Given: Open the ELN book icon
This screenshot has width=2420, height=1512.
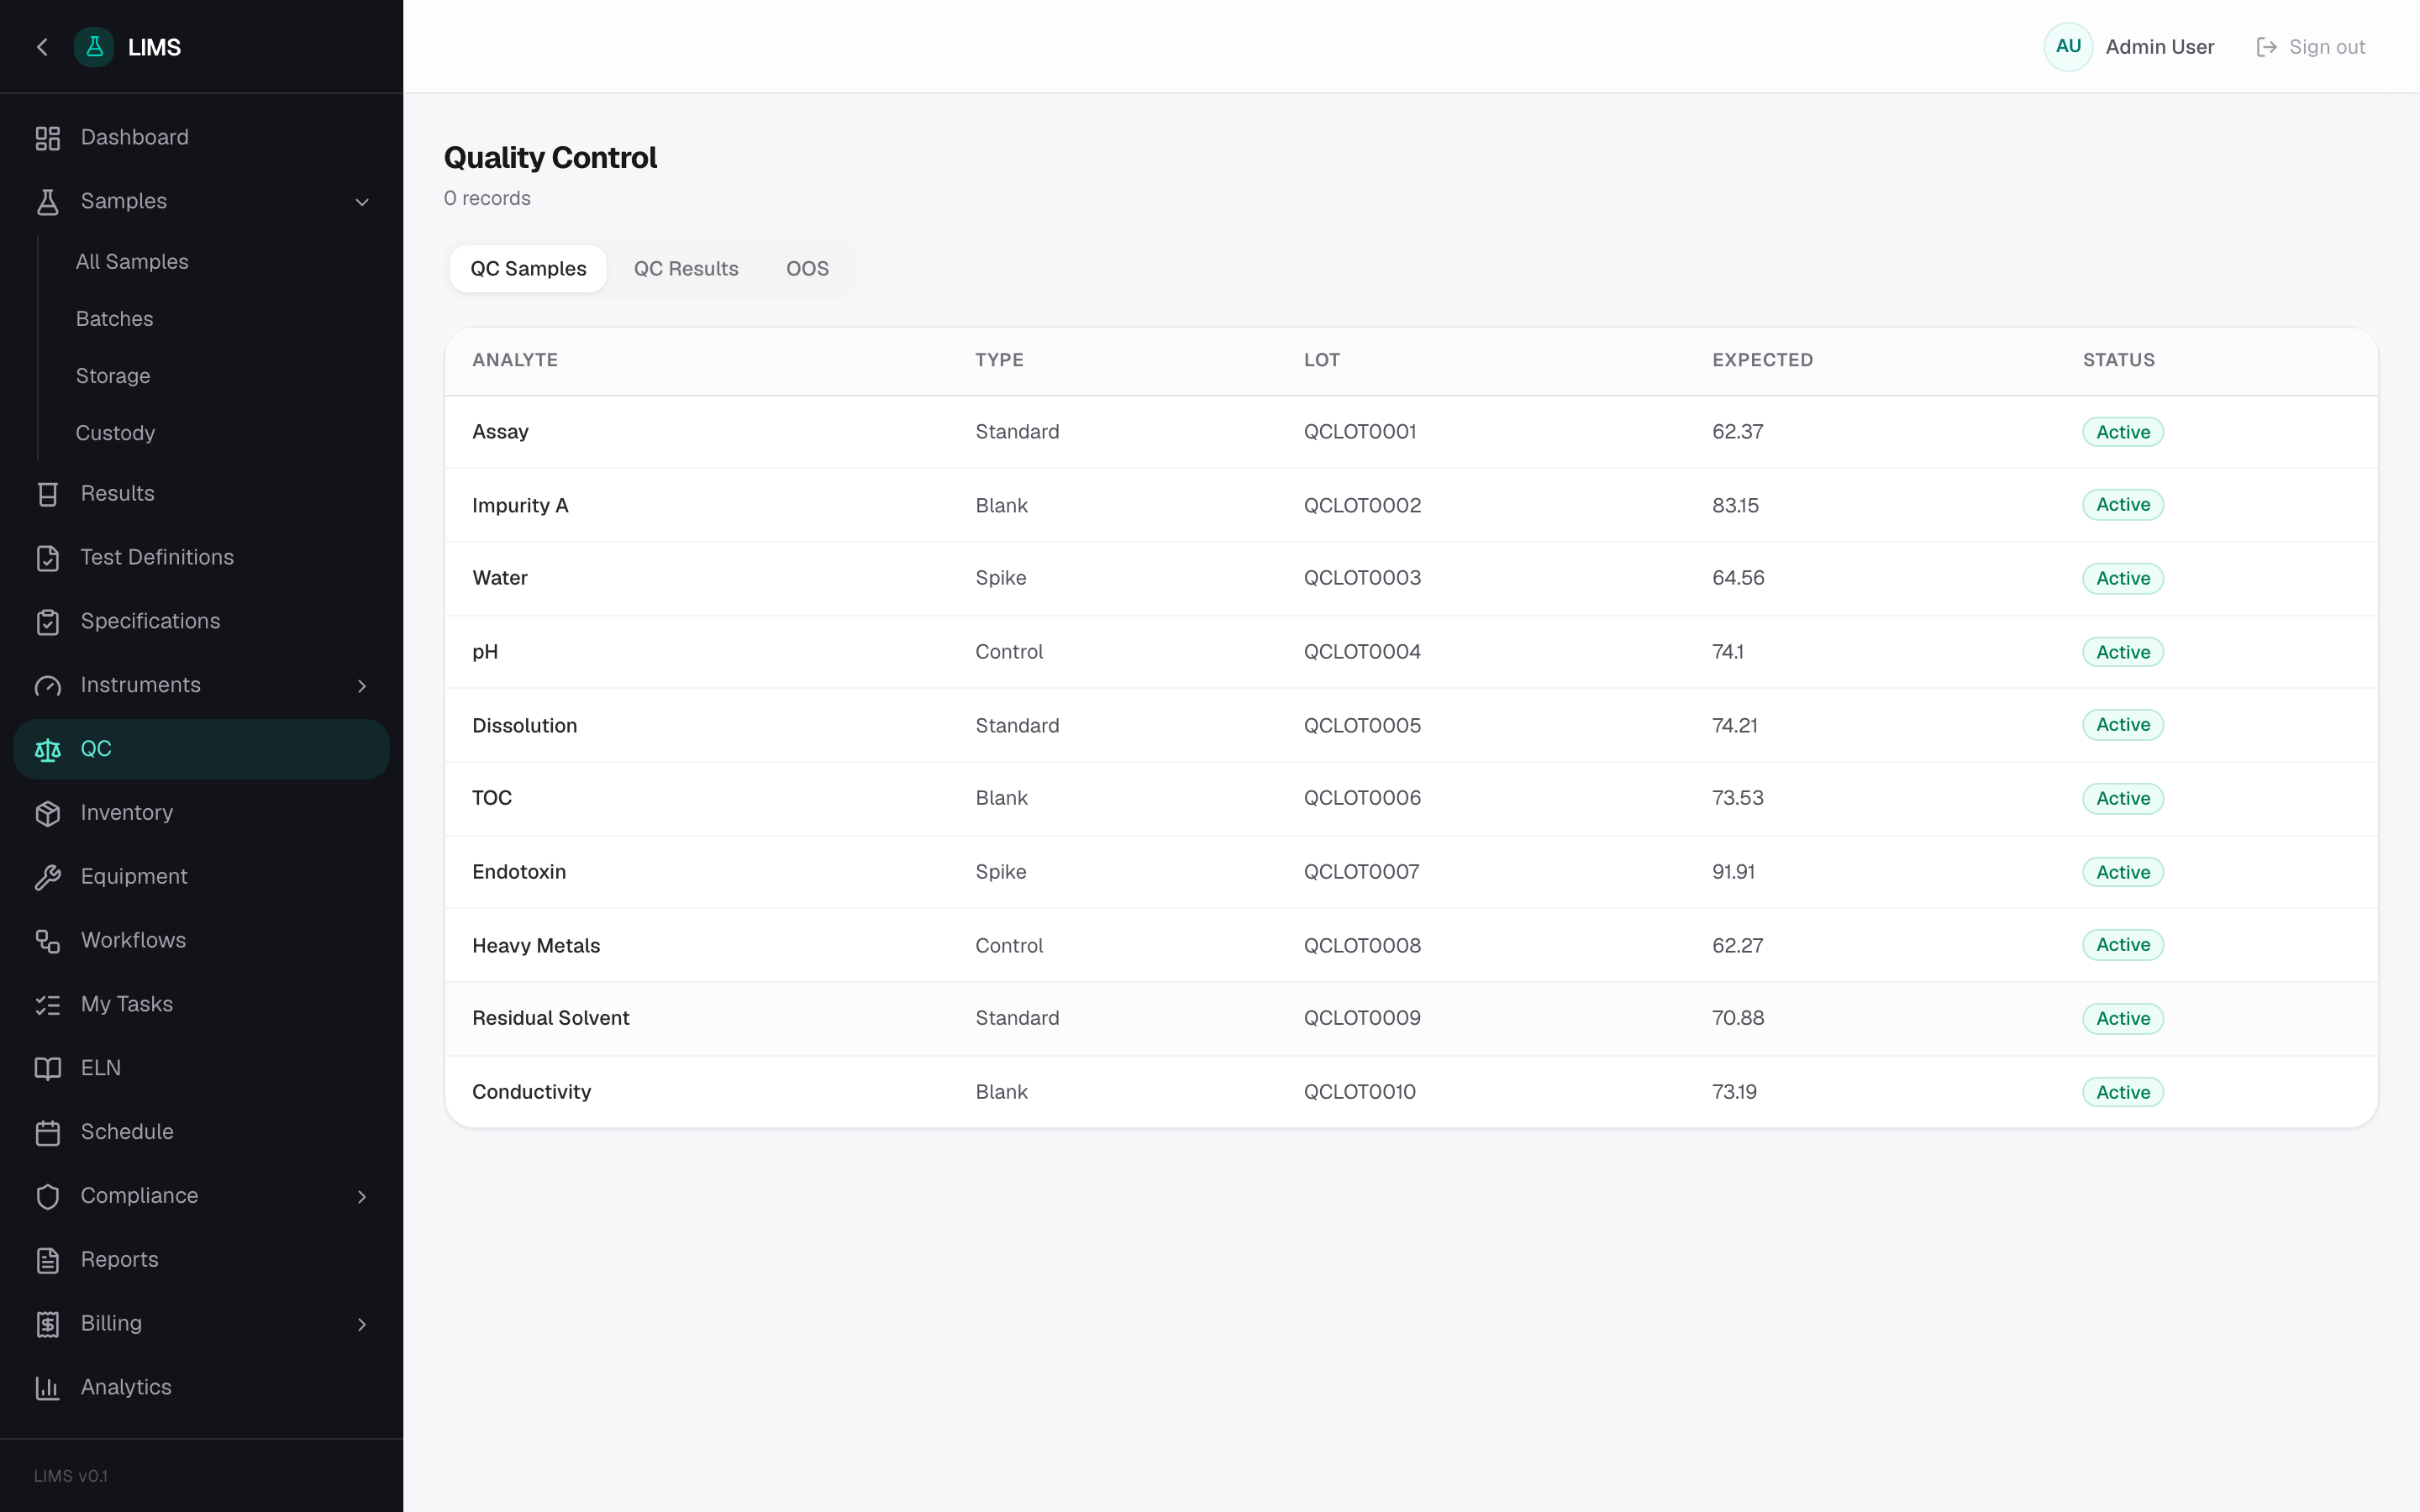Looking at the screenshot, I should (47, 1068).
